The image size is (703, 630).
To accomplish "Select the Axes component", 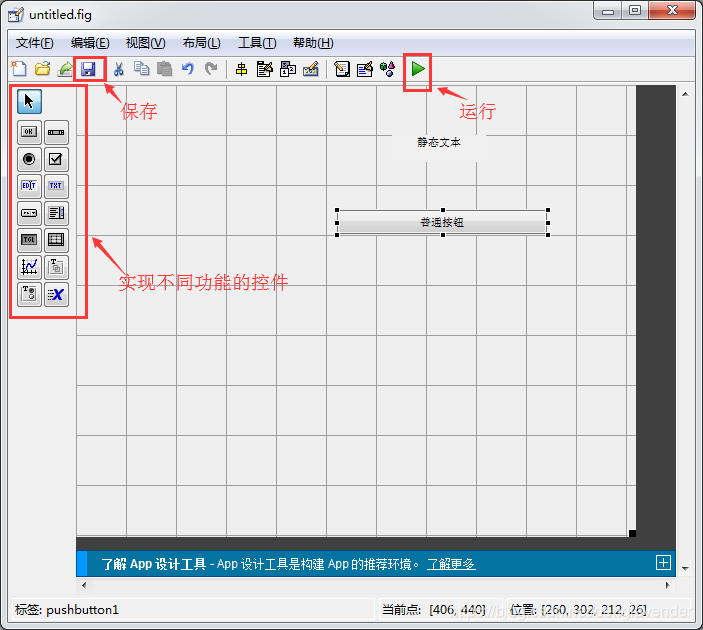I will (x=29, y=267).
